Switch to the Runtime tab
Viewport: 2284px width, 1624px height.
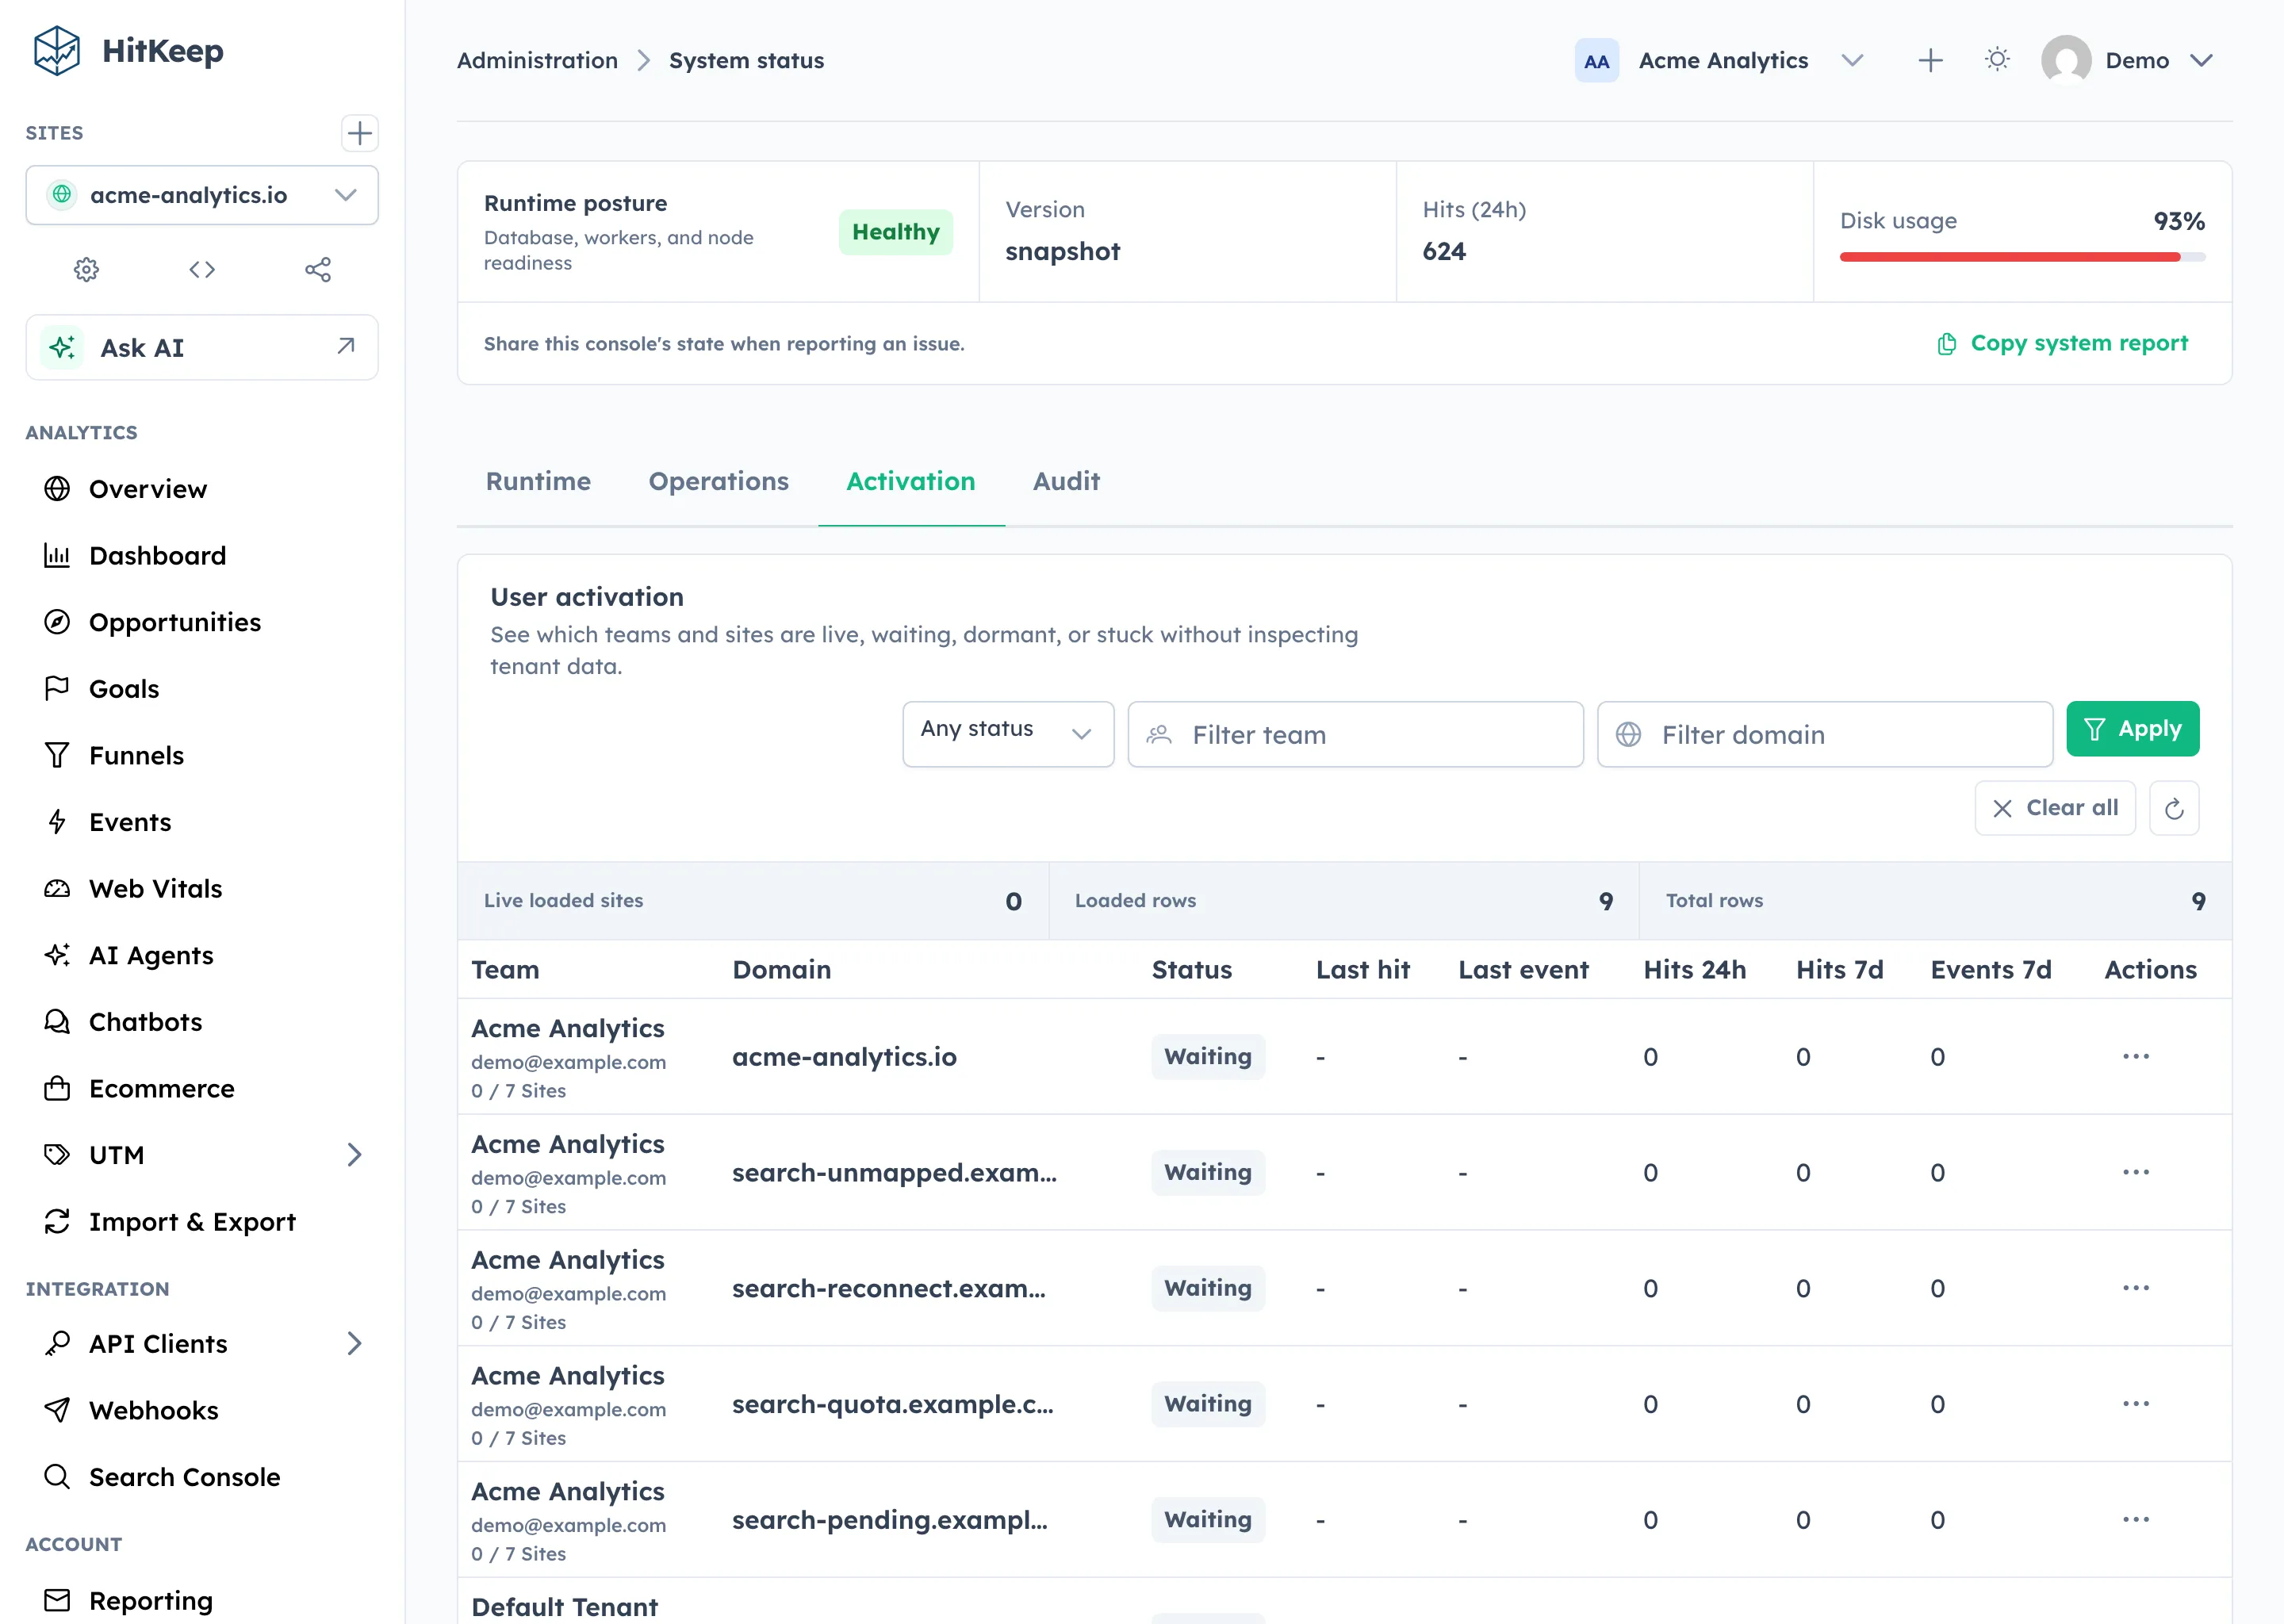click(x=538, y=481)
